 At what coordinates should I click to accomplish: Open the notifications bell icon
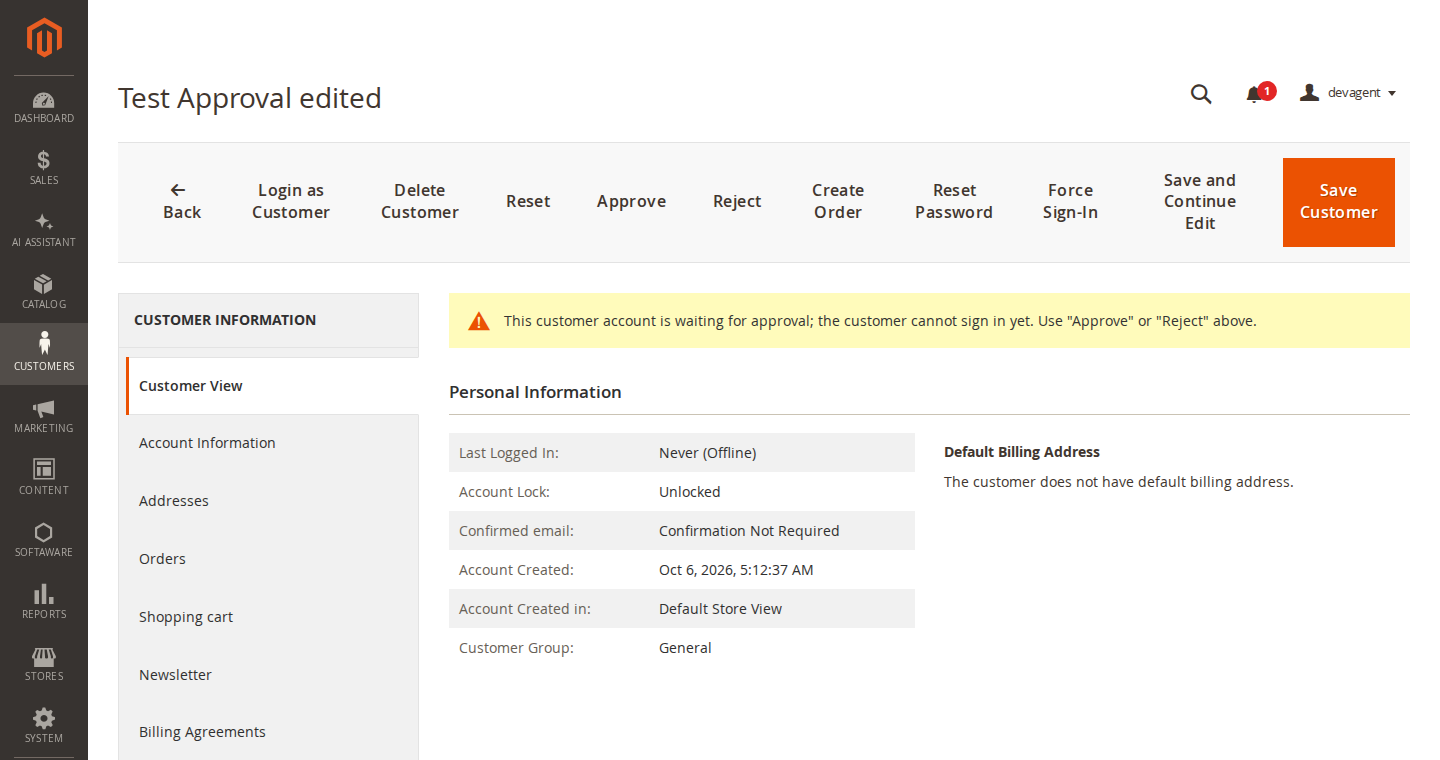[1254, 94]
